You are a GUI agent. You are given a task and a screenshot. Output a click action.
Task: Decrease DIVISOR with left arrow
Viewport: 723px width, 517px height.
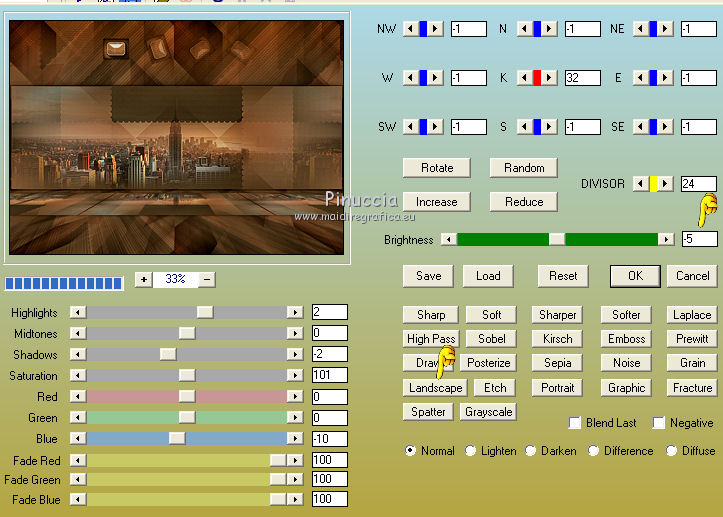[x=640, y=184]
